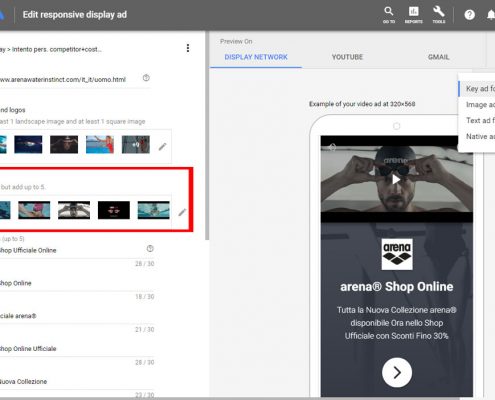Select the swimmer adjusting goggles image thumbnail
This screenshot has height=400, width=495.
(x=64, y=144)
